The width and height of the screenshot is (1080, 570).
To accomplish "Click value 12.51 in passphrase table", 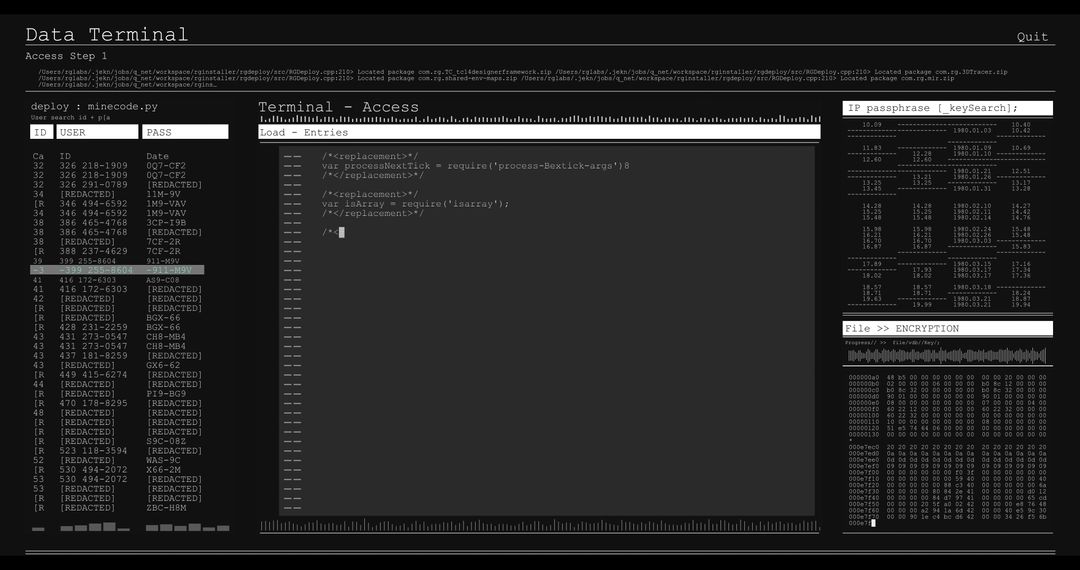I will tap(1021, 171).
